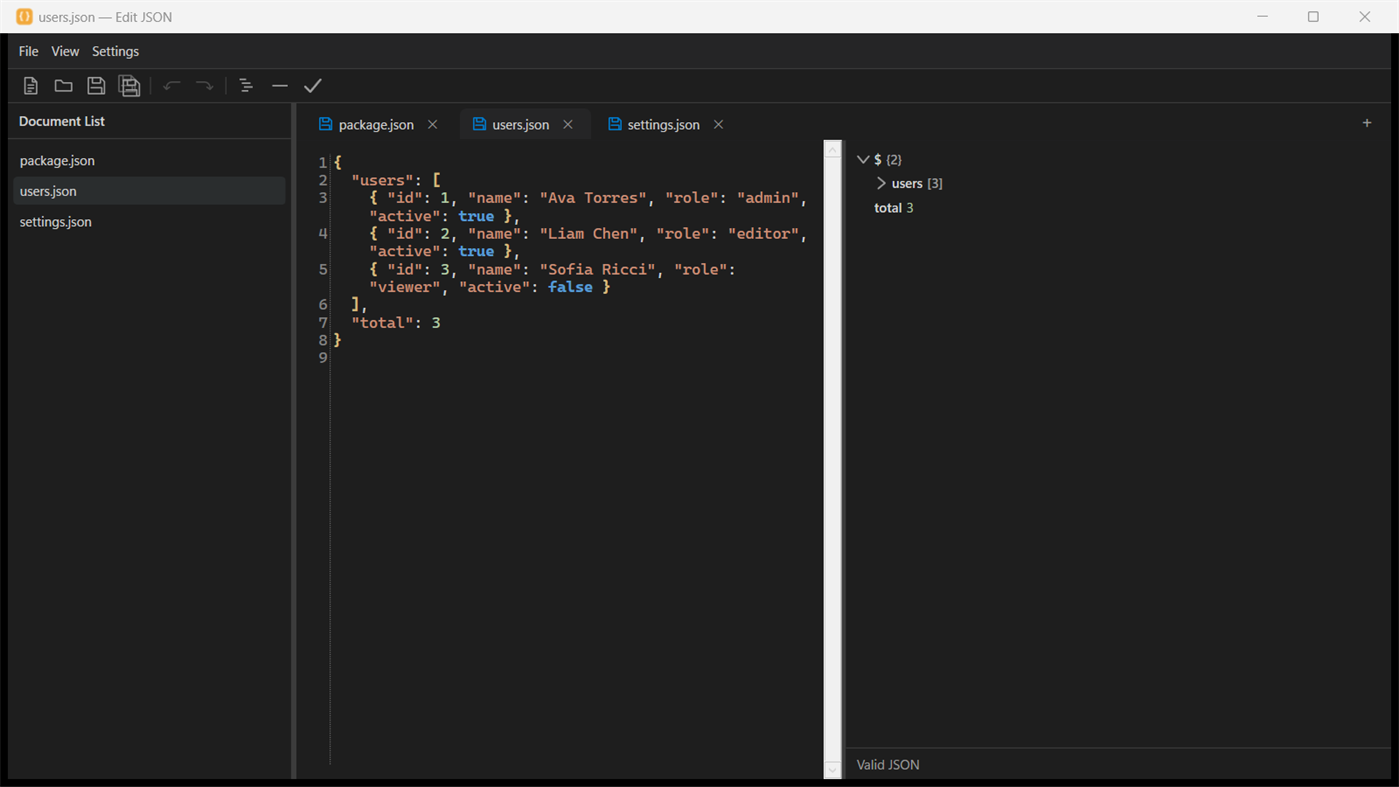
Task: Minify the JSON using the dash icon
Action: [280, 86]
